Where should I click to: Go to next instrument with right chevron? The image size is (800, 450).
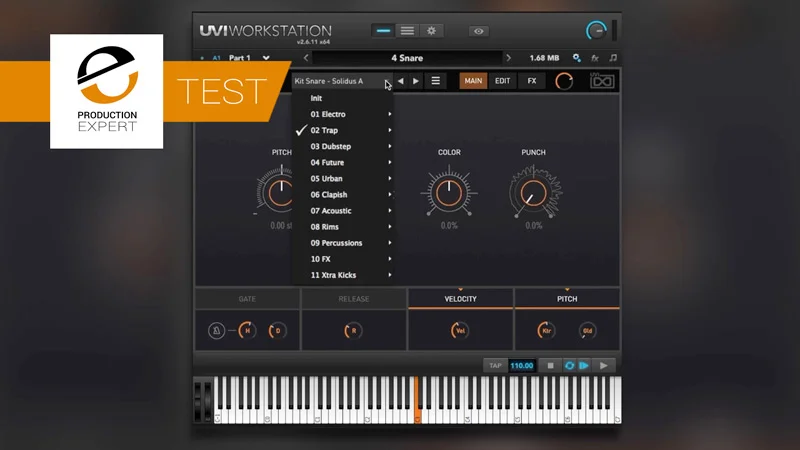[508, 58]
